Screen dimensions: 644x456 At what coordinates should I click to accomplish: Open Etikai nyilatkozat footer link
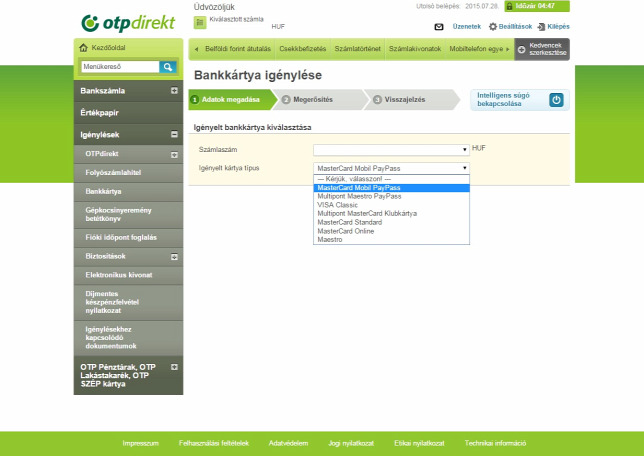[x=419, y=443]
